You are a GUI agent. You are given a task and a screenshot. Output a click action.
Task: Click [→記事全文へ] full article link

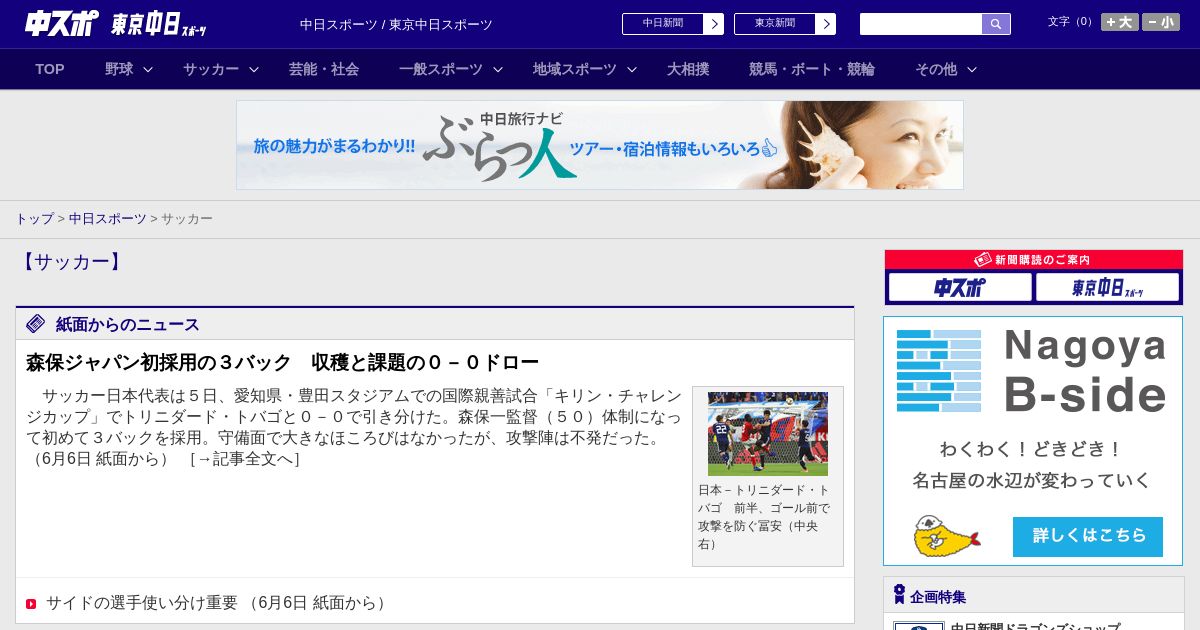click(x=245, y=459)
